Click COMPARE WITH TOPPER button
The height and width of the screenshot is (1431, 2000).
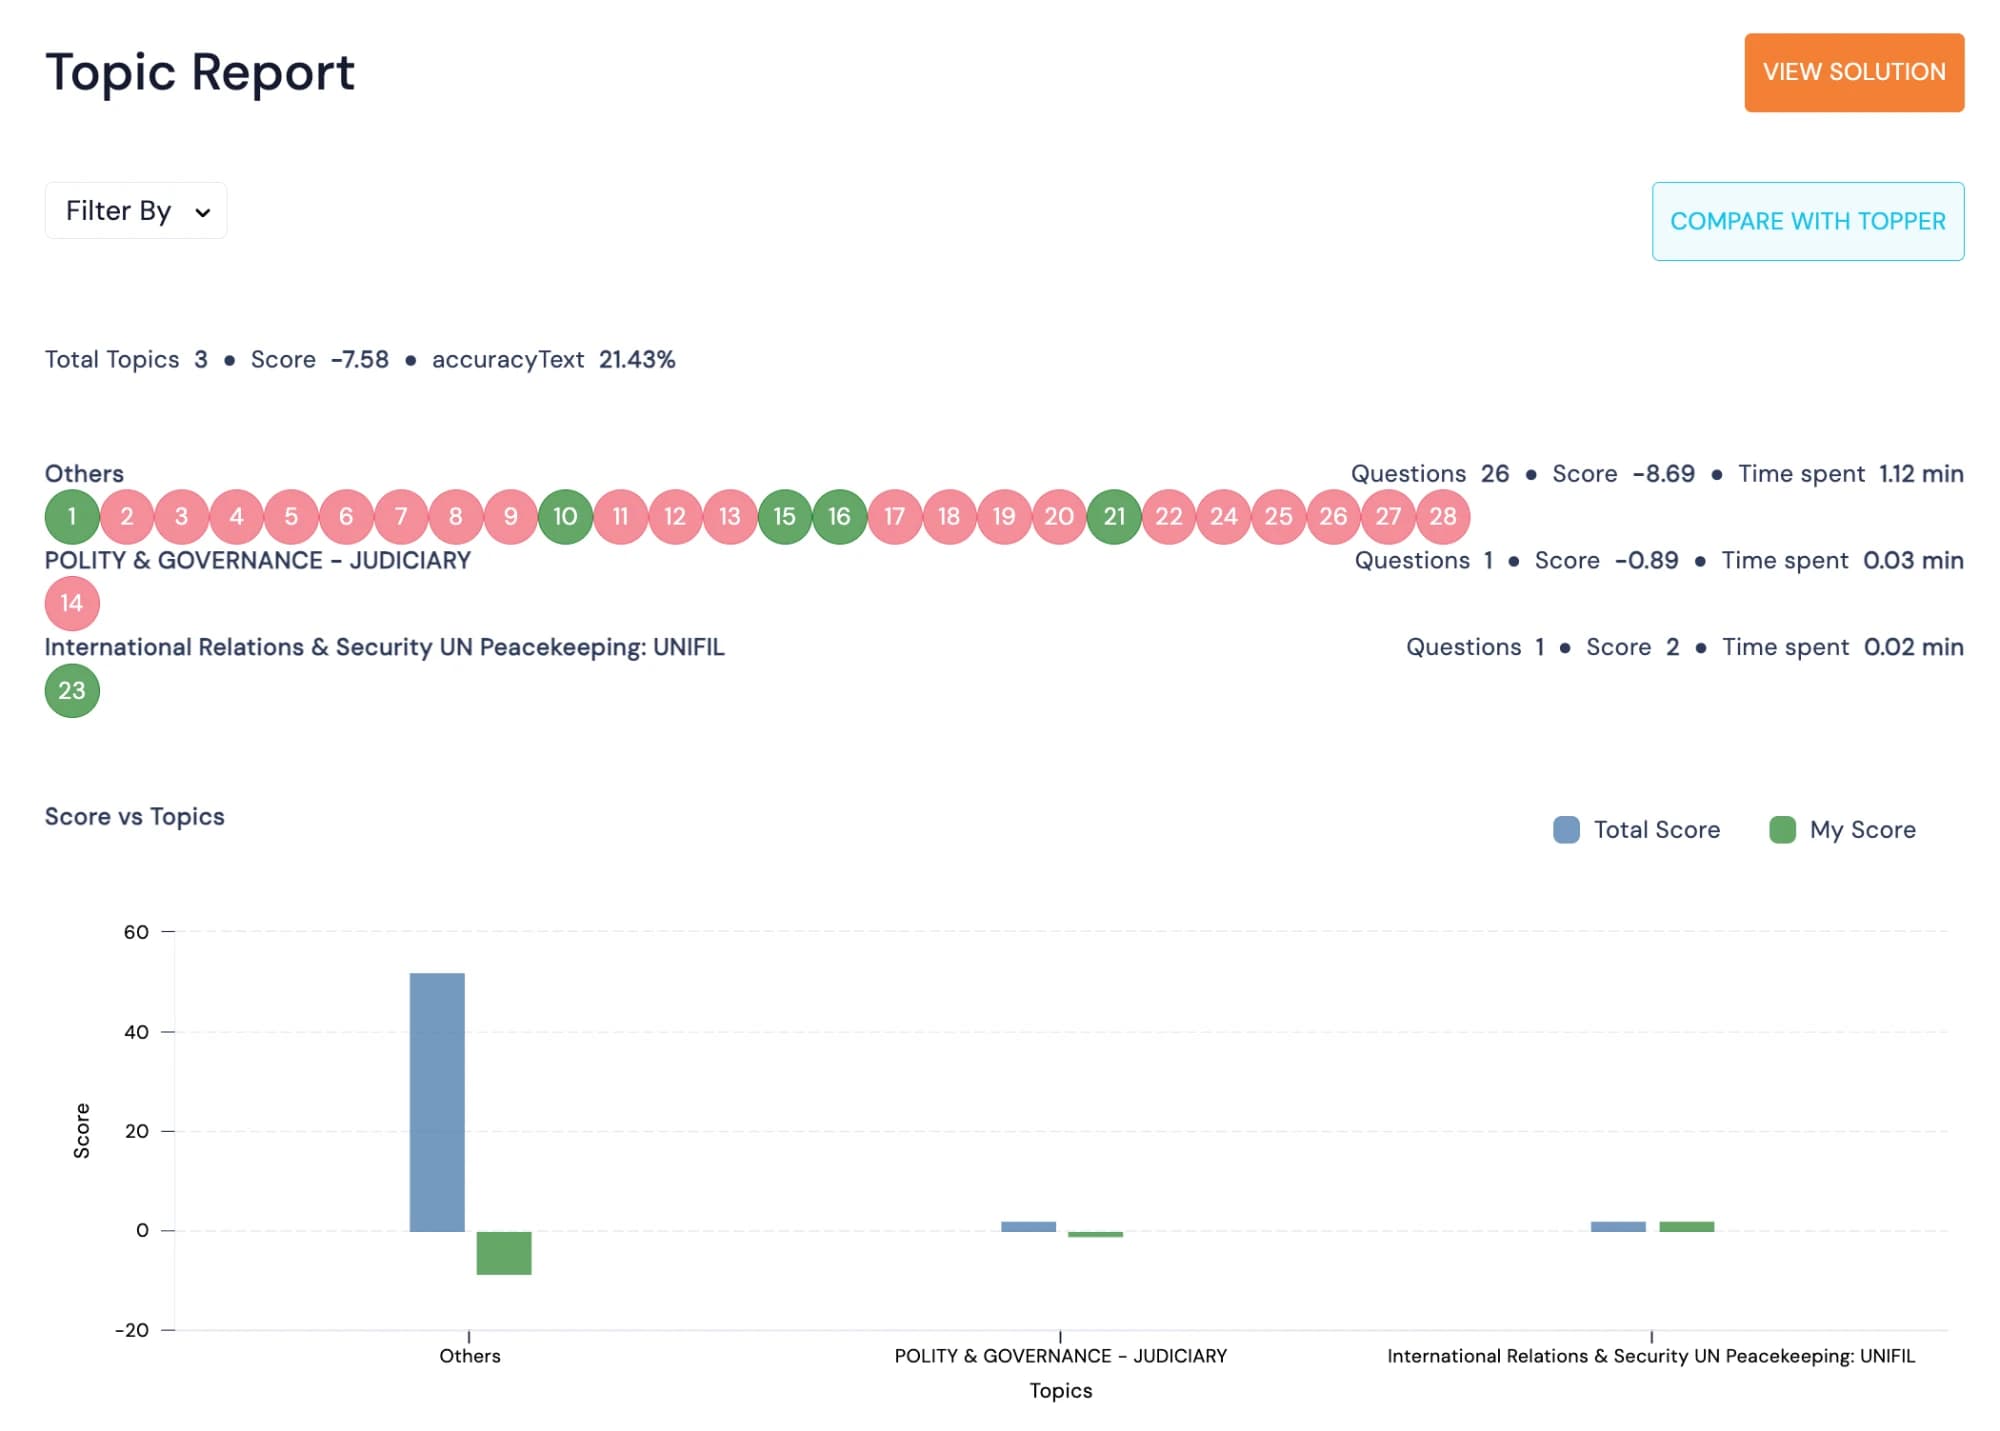[1807, 221]
